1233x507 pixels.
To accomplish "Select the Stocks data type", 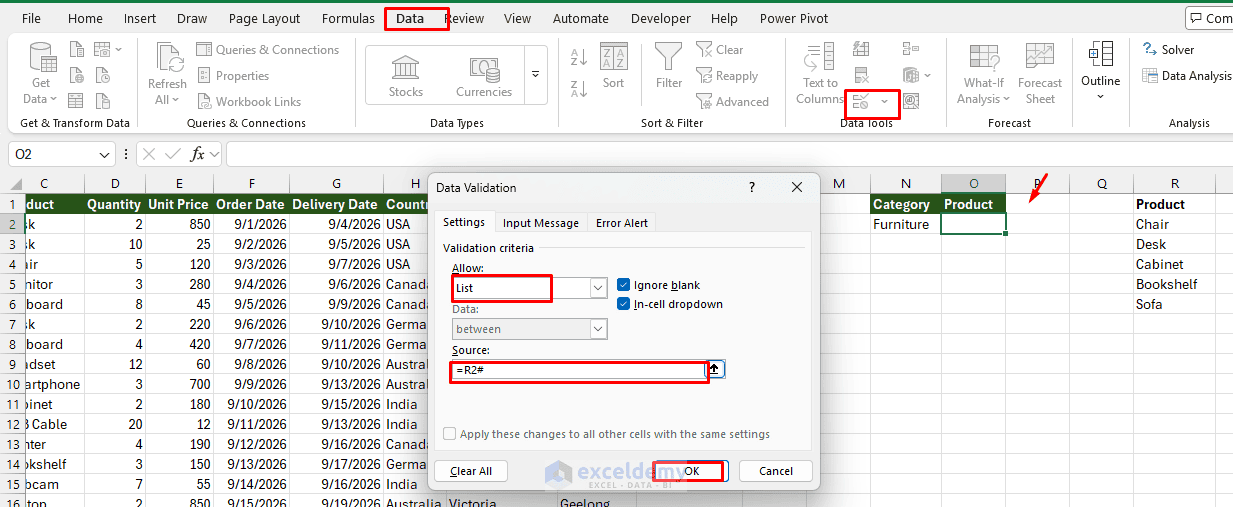I will click(x=406, y=75).
